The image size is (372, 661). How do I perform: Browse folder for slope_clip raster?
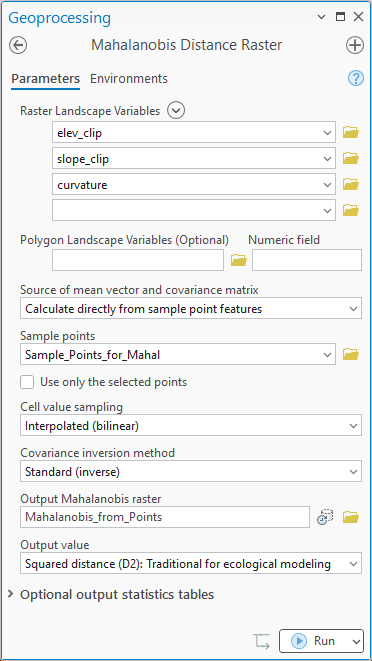350,159
